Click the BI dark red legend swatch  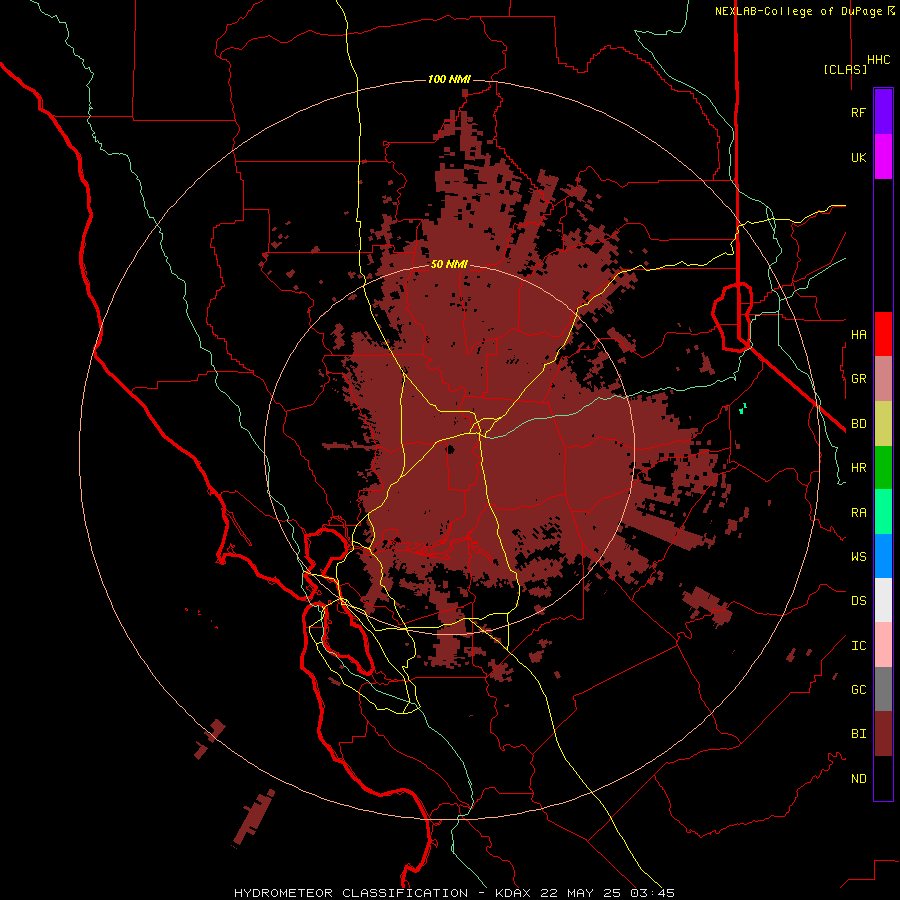(883, 734)
